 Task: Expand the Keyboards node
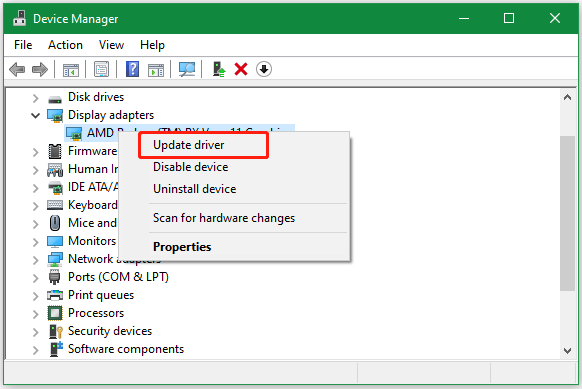(x=35, y=206)
